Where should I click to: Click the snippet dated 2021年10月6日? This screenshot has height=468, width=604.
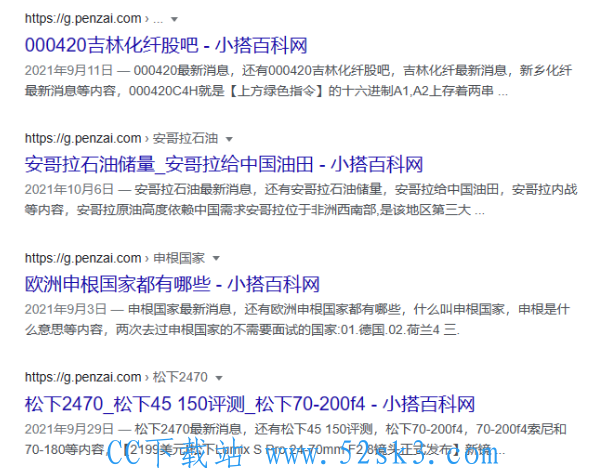pos(301,200)
